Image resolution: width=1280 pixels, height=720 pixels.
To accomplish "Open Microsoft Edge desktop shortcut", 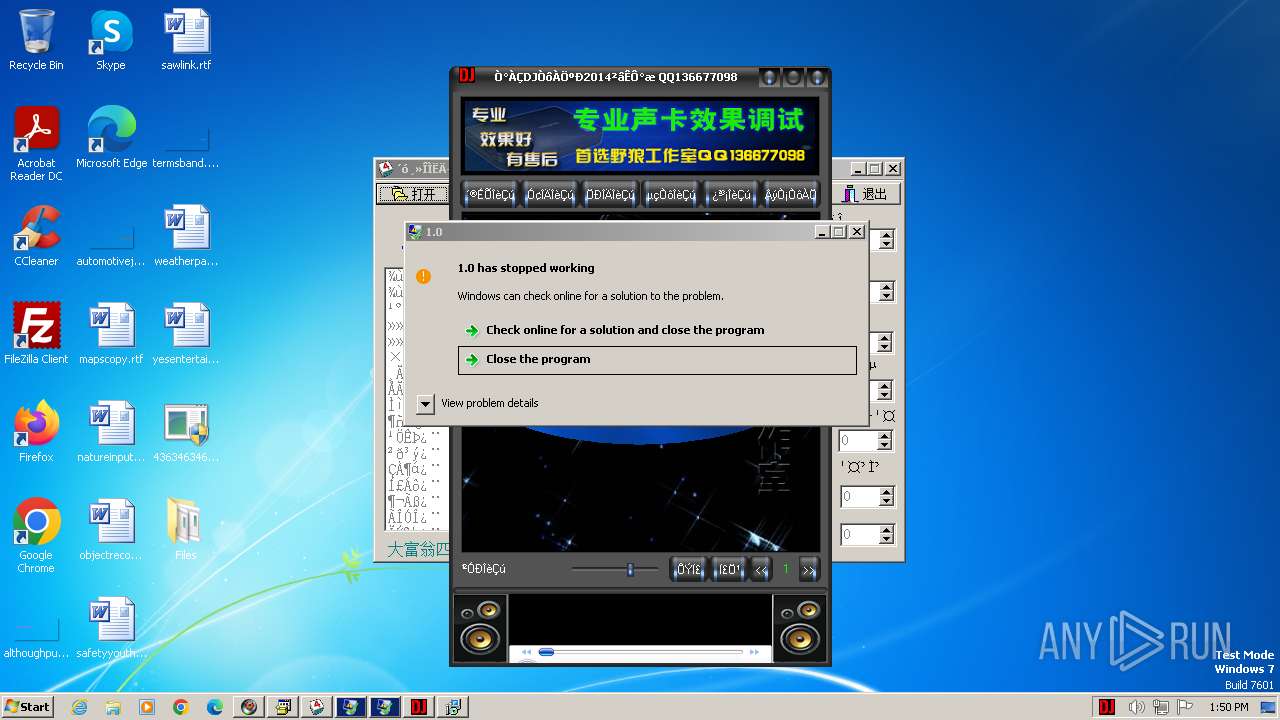I will (x=111, y=138).
